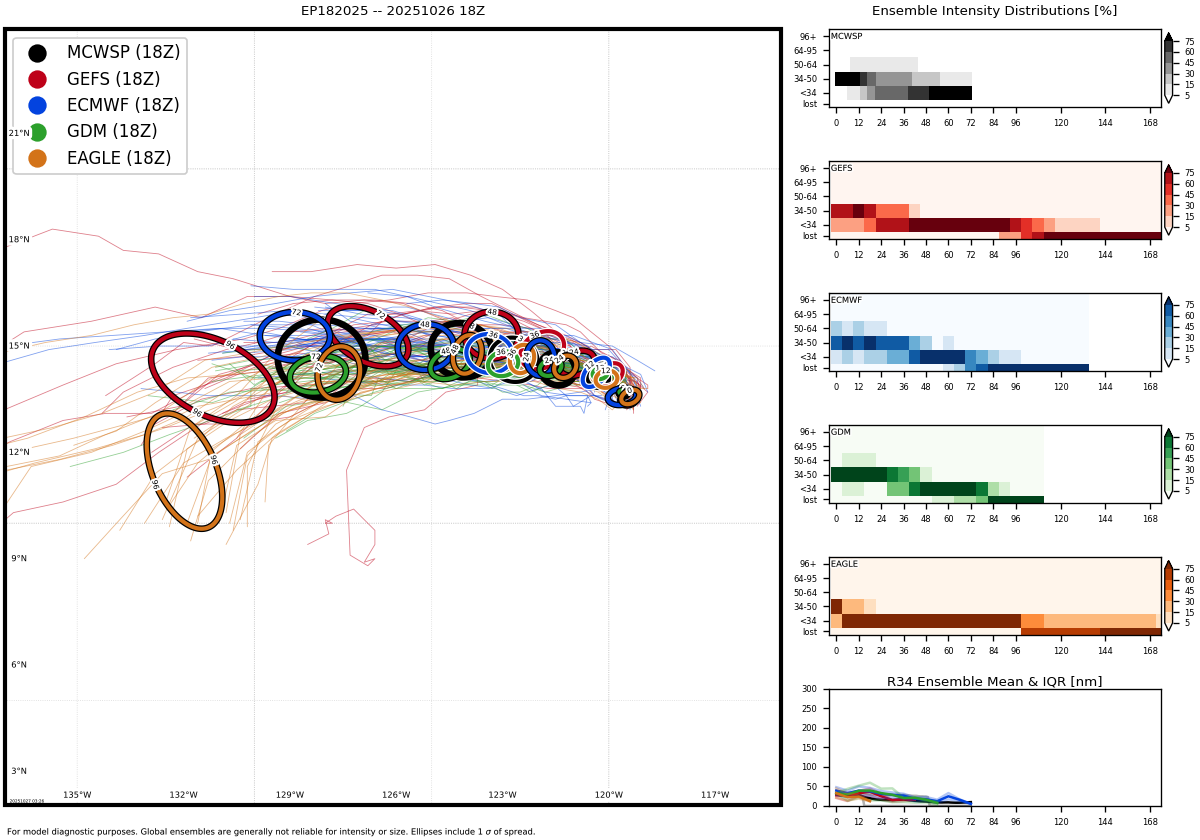The image size is (1200, 840).
Task: Click the Ensemble Intensity Distributions [%] heading
Action: [x=994, y=11]
